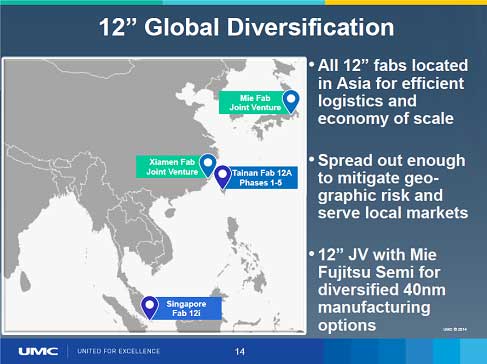Click the bullet about mitigating geographic risk
The image size is (487, 364).
tap(389, 186)
